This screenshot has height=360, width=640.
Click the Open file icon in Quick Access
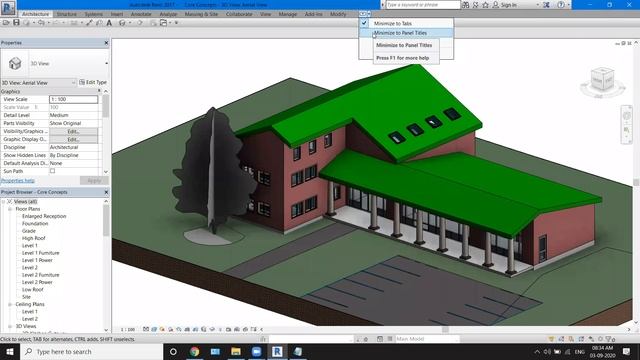point(6,23)
